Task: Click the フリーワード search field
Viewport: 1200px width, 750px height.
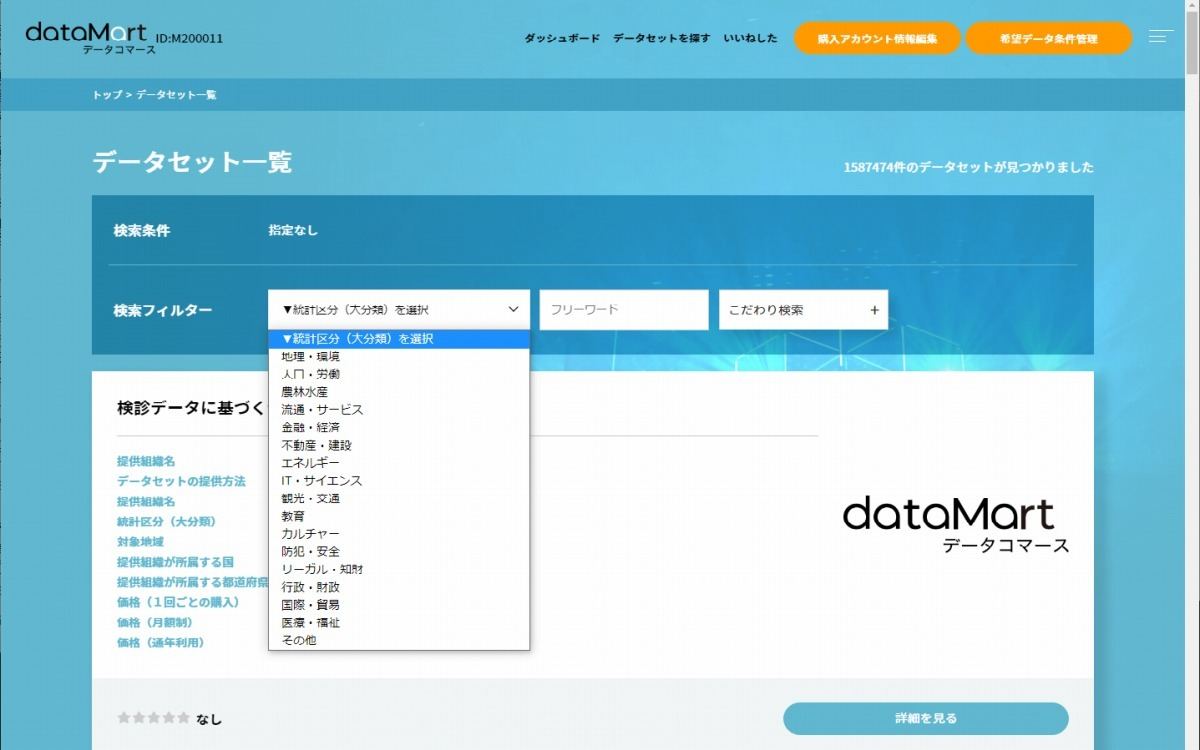Action: coord(624,310)
